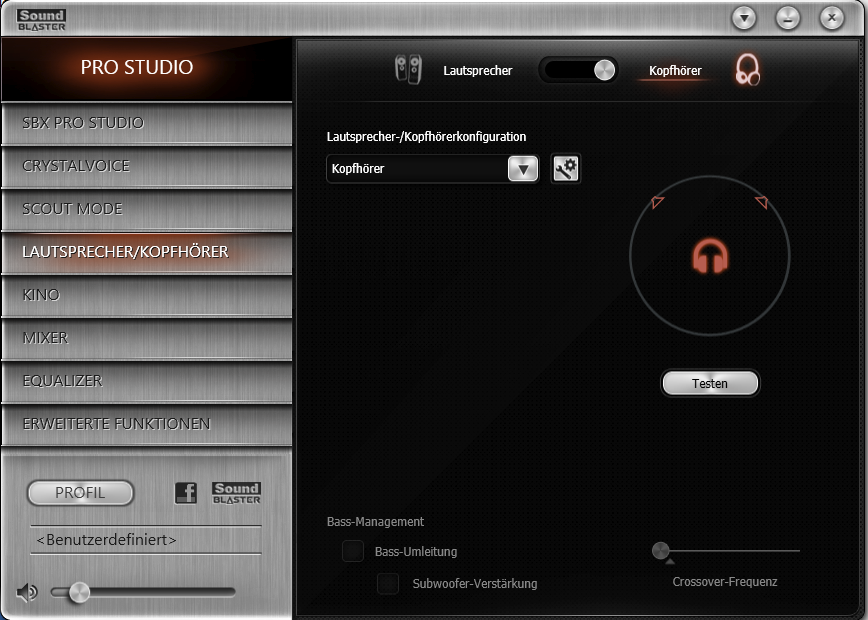
Task: Open the speaker setup wrench-and-gear icon
Action: point(566,168)
